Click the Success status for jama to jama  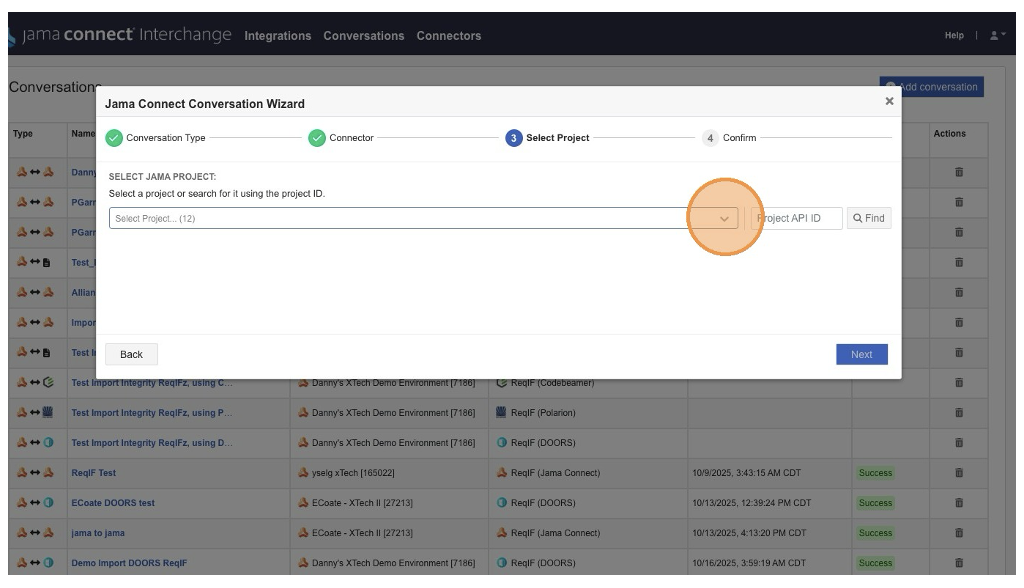(875, 533)
